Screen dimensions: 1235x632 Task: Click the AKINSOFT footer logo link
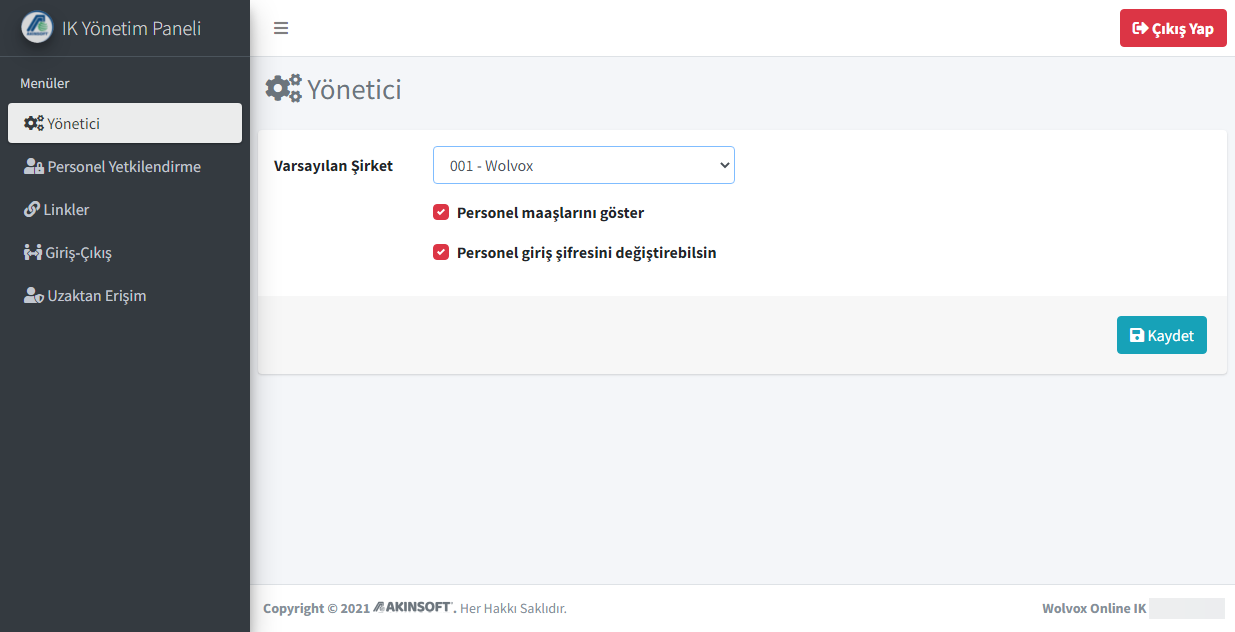(415, 607)
